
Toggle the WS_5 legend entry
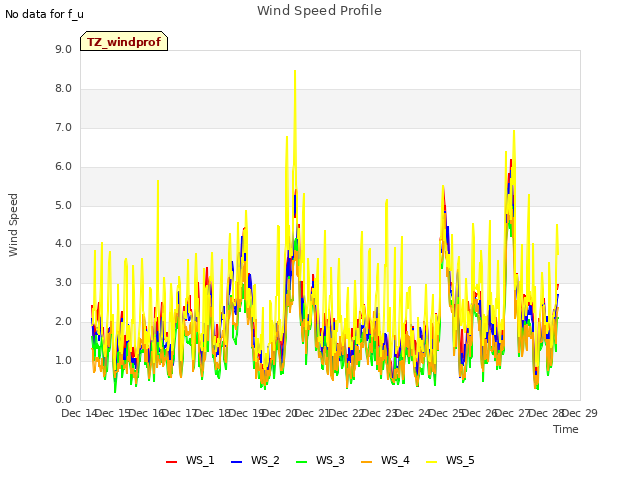point(450,460)
